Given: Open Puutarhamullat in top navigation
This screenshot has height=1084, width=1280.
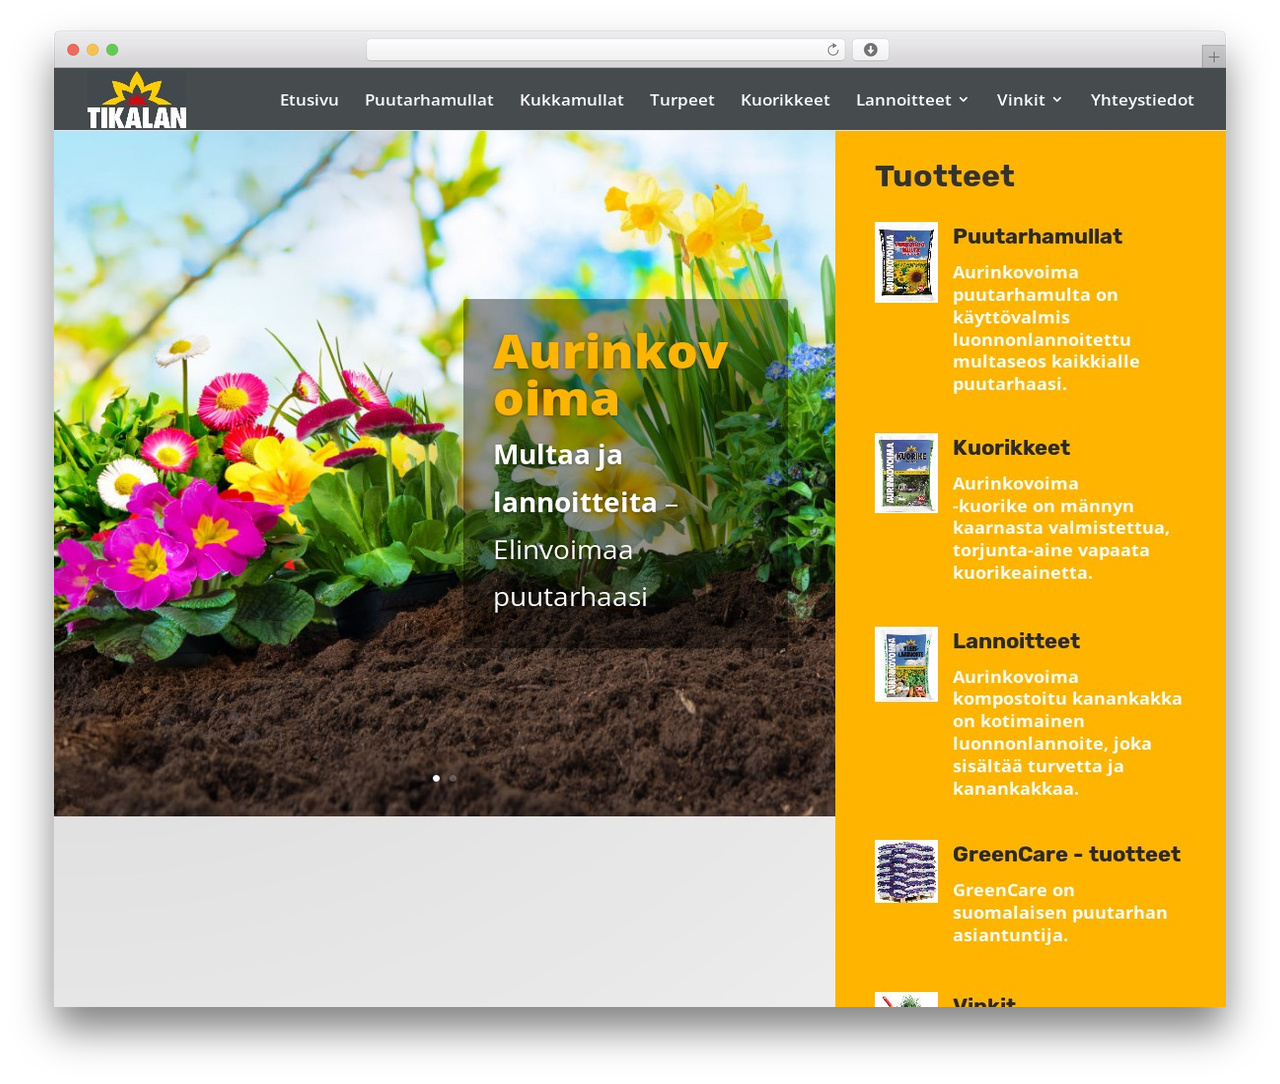Looking at the screenshot, I should (429, 100).
